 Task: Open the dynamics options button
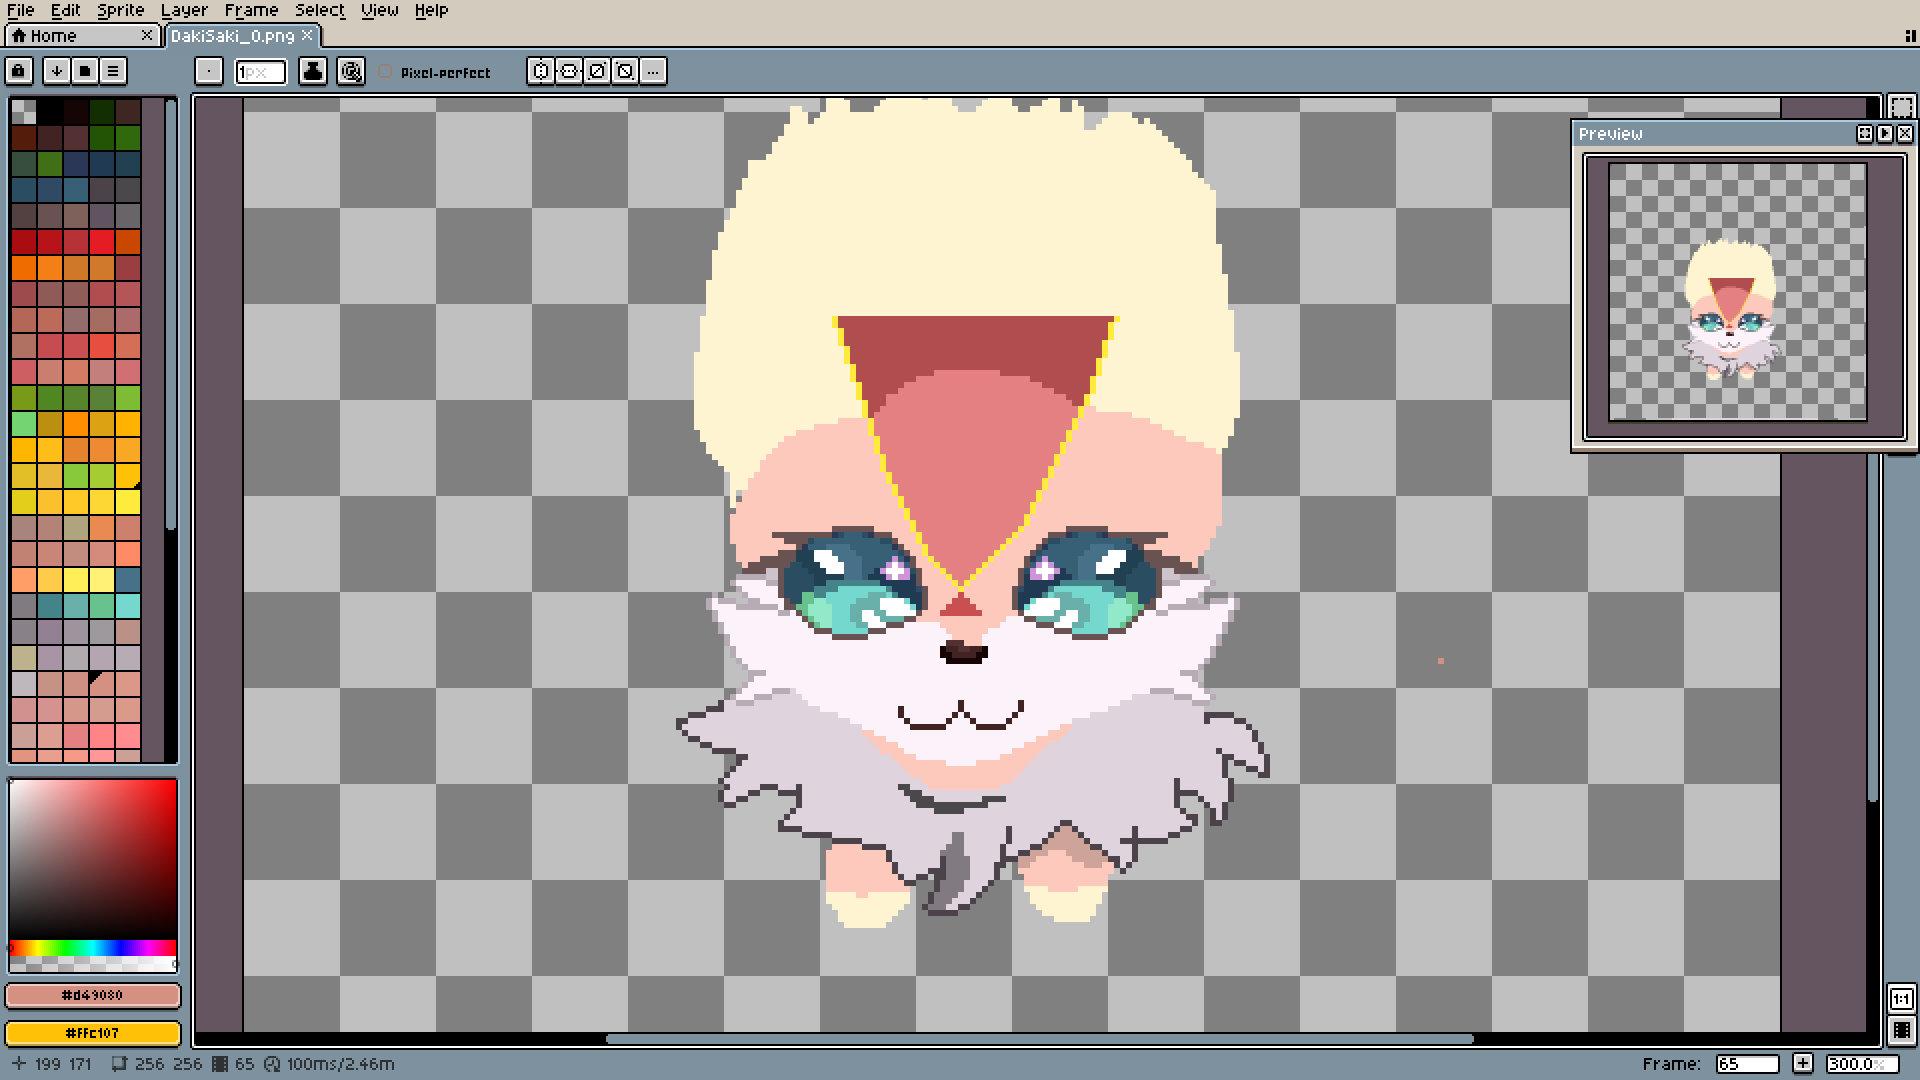pos(351,71)
